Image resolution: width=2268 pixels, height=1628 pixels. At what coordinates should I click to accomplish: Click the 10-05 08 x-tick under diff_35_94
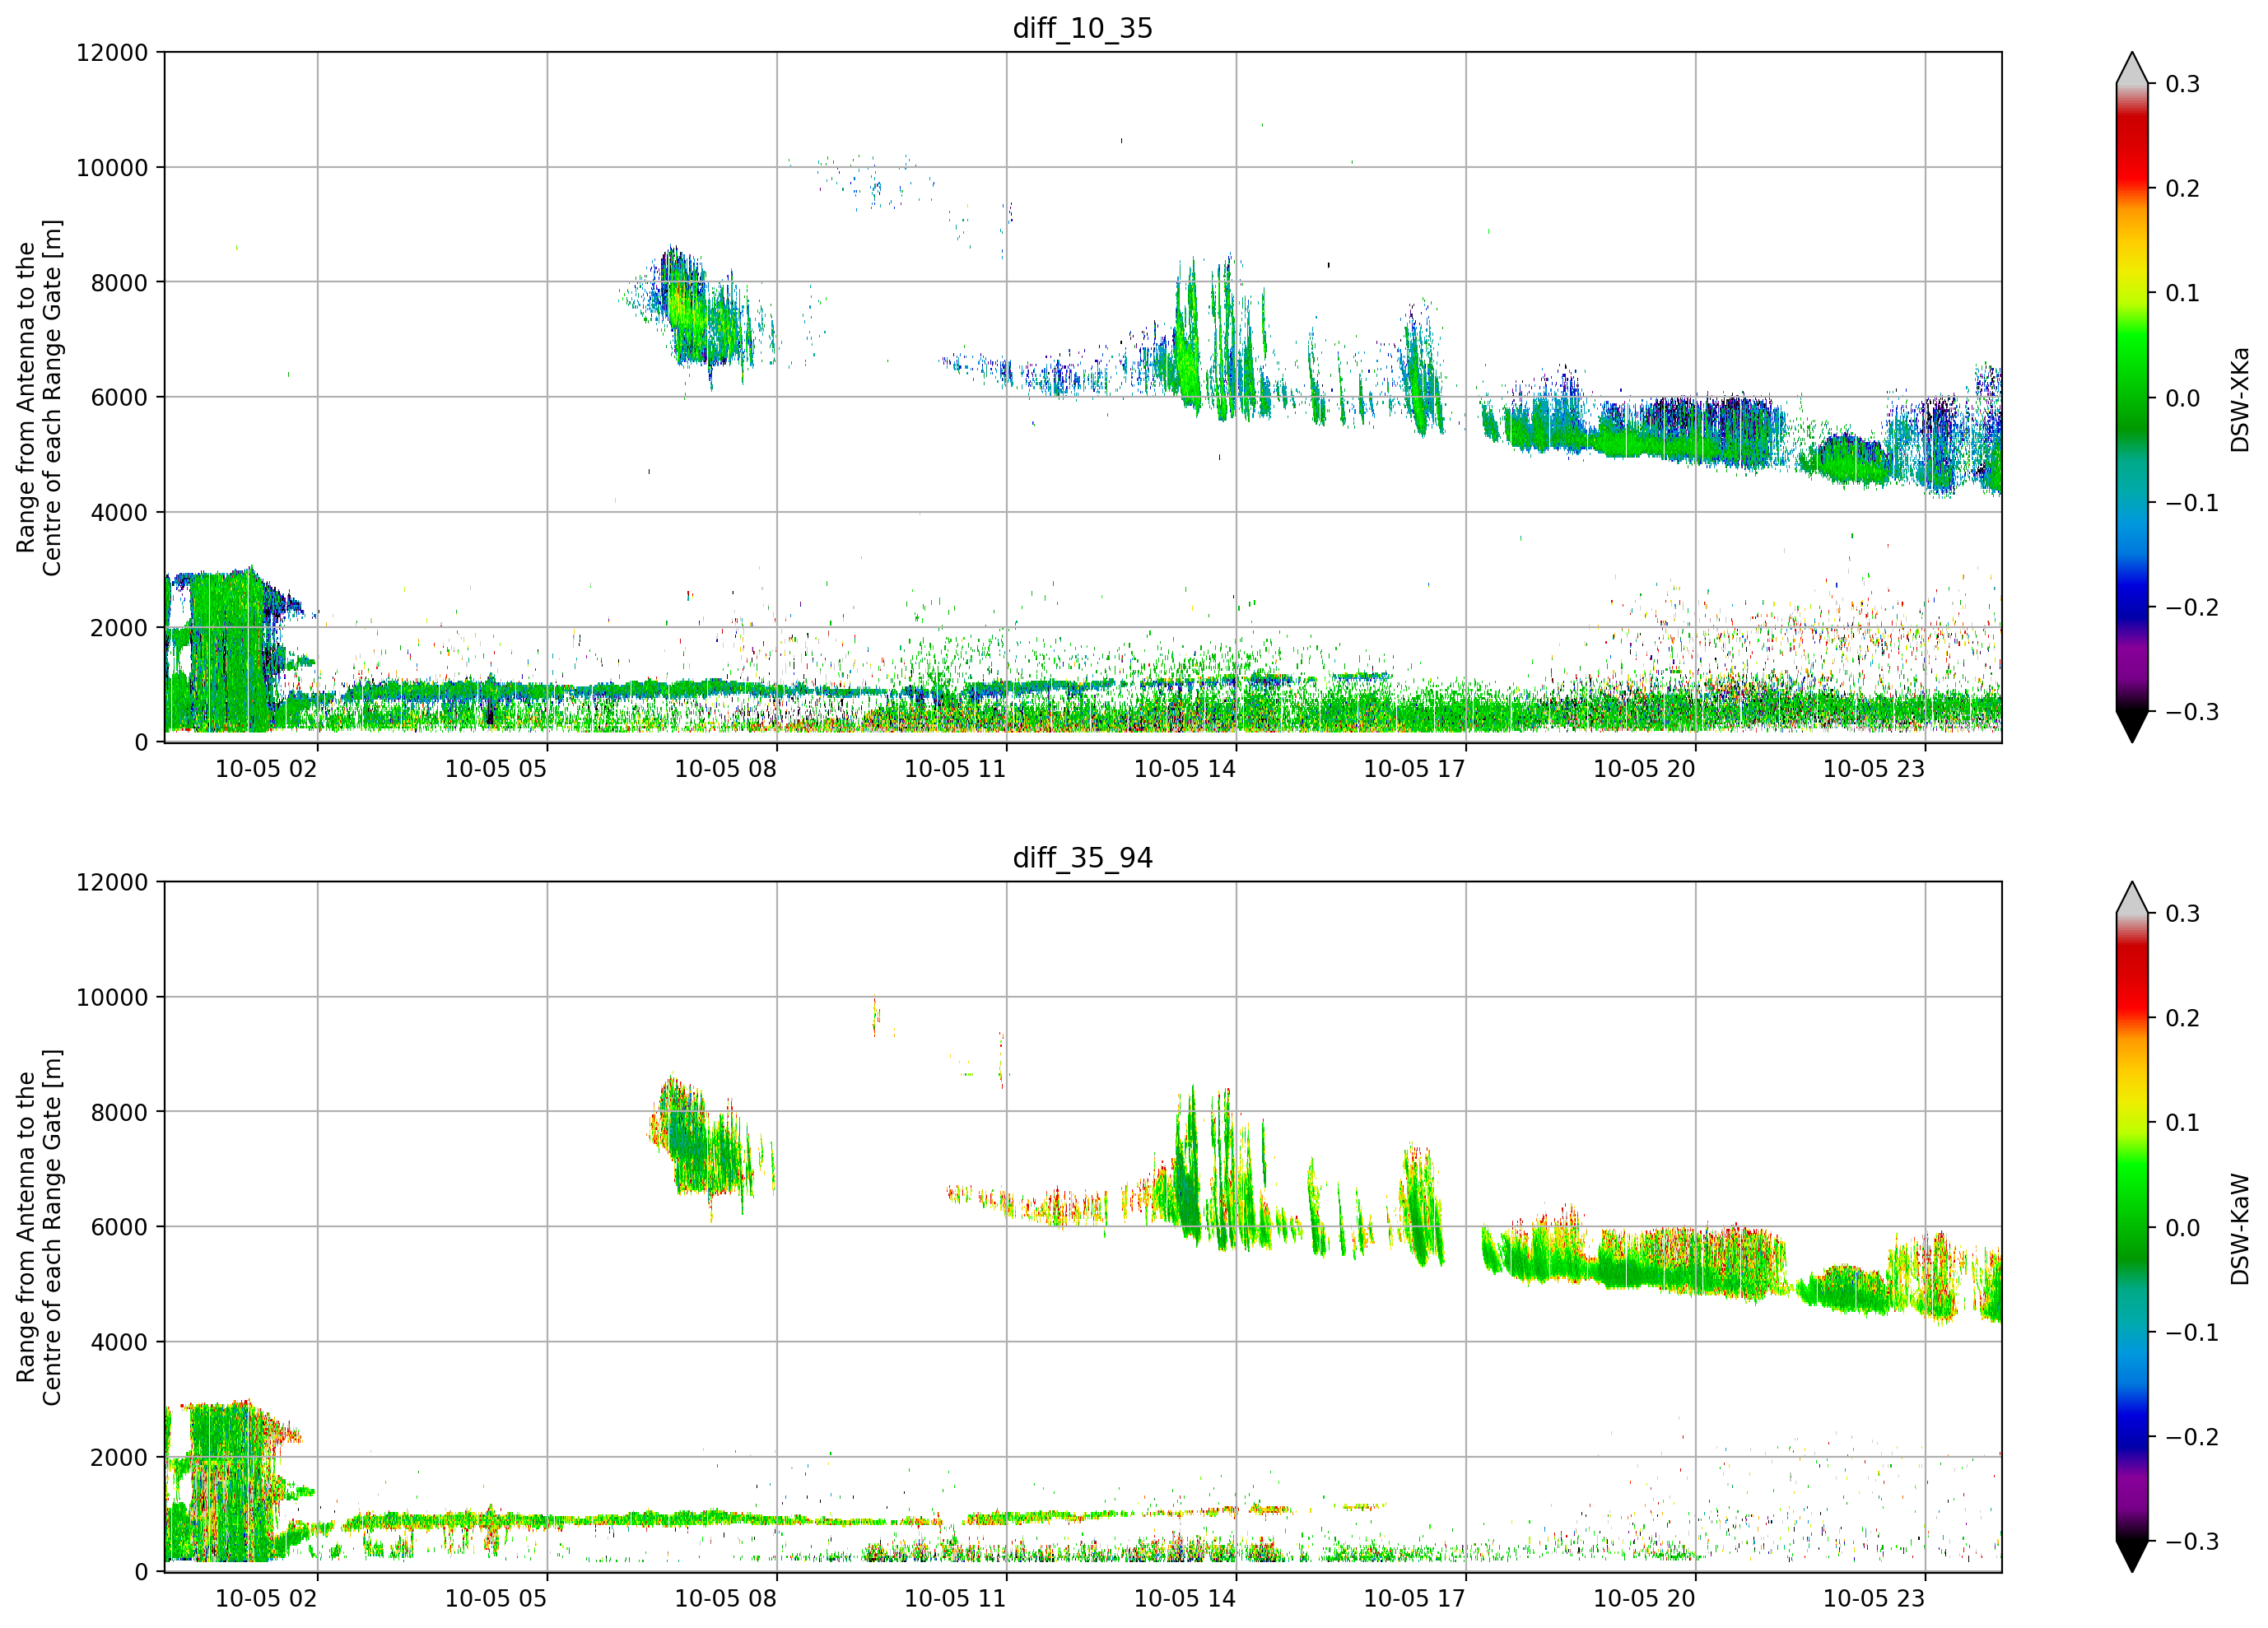(x=726, y=1599)
